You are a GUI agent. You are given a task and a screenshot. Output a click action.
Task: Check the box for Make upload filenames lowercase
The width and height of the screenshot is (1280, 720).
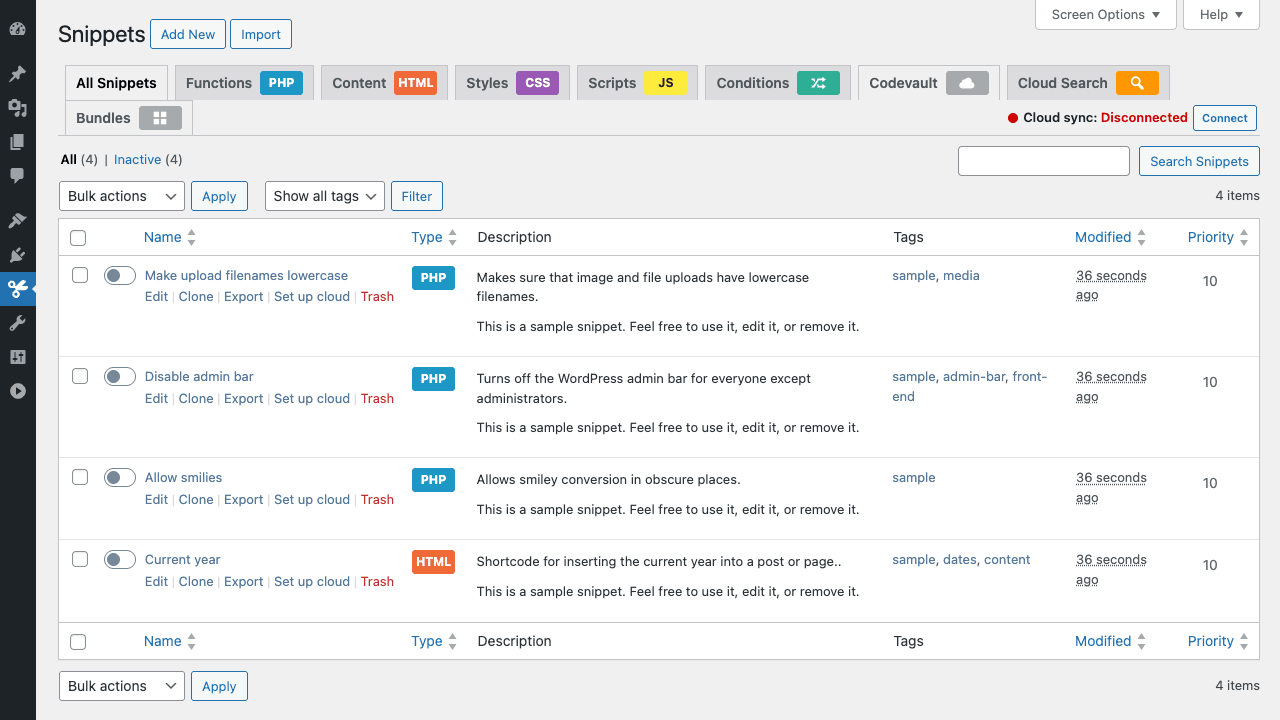80,275
